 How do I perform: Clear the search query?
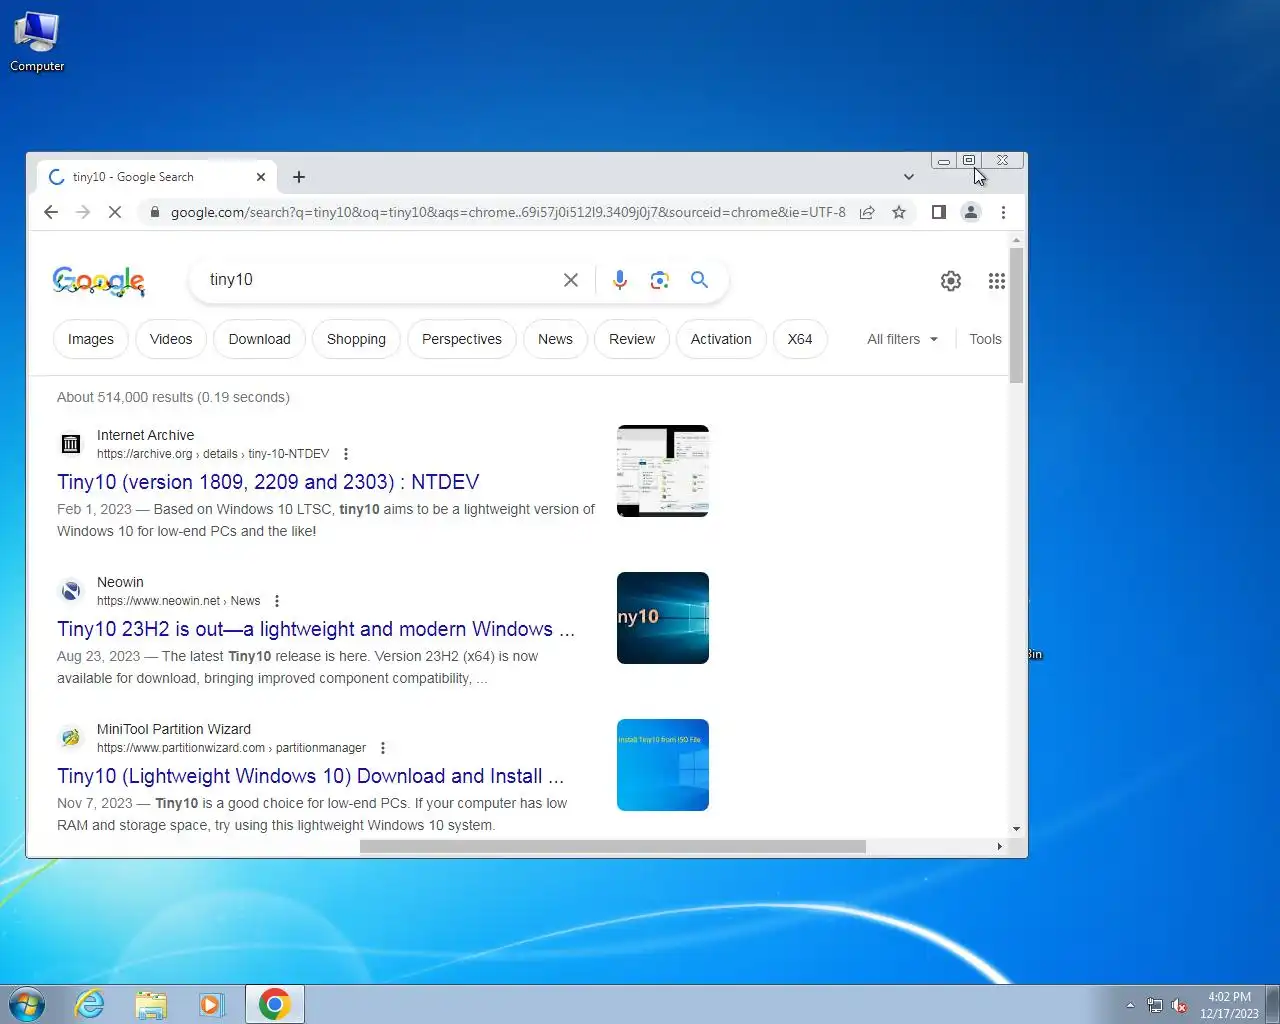point(571,280)
